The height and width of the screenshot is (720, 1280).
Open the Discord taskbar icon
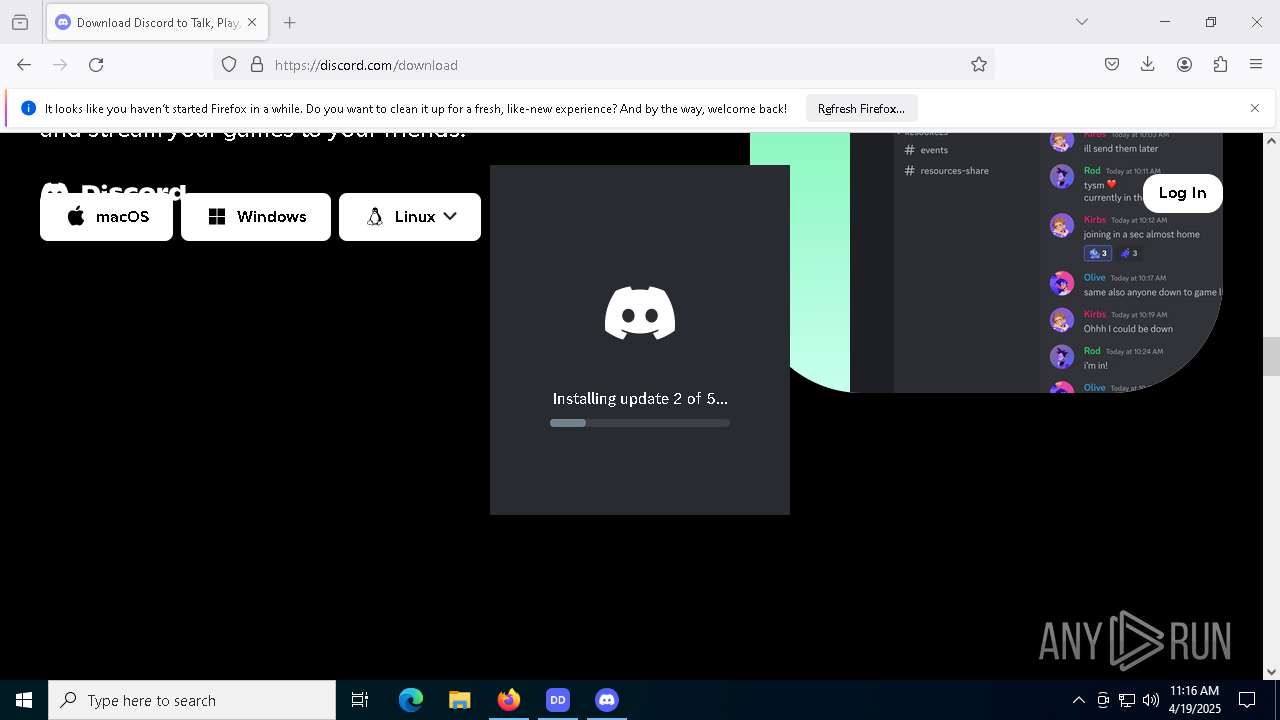coord(607,700)
